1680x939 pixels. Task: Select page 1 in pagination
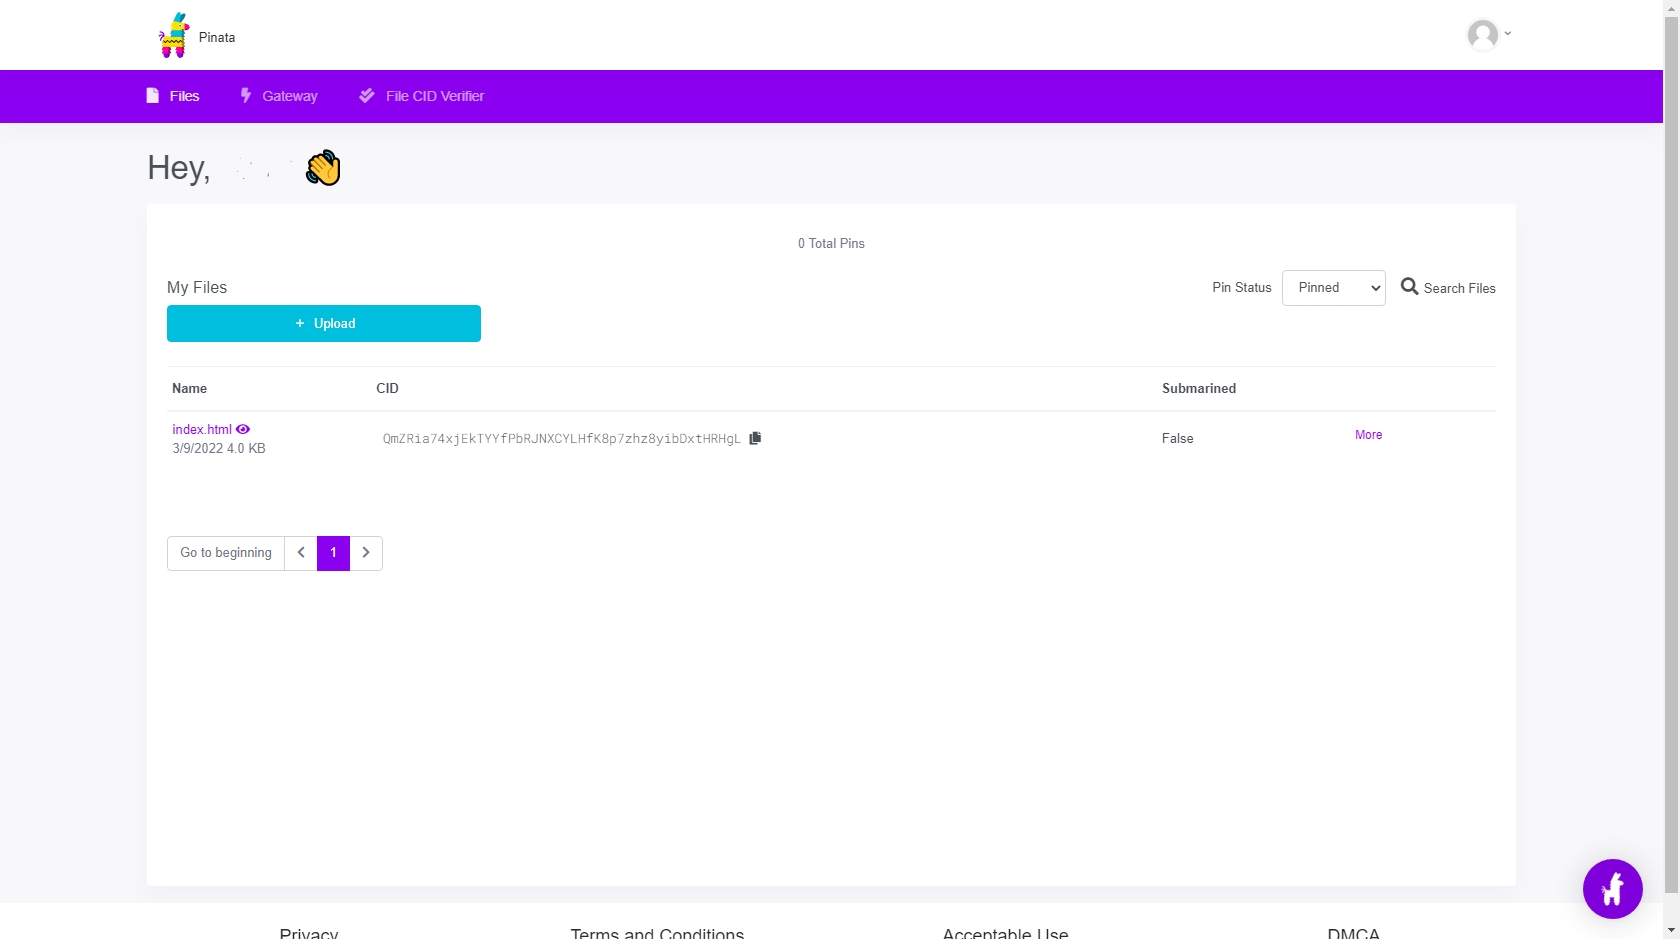[x=333, y=553]
